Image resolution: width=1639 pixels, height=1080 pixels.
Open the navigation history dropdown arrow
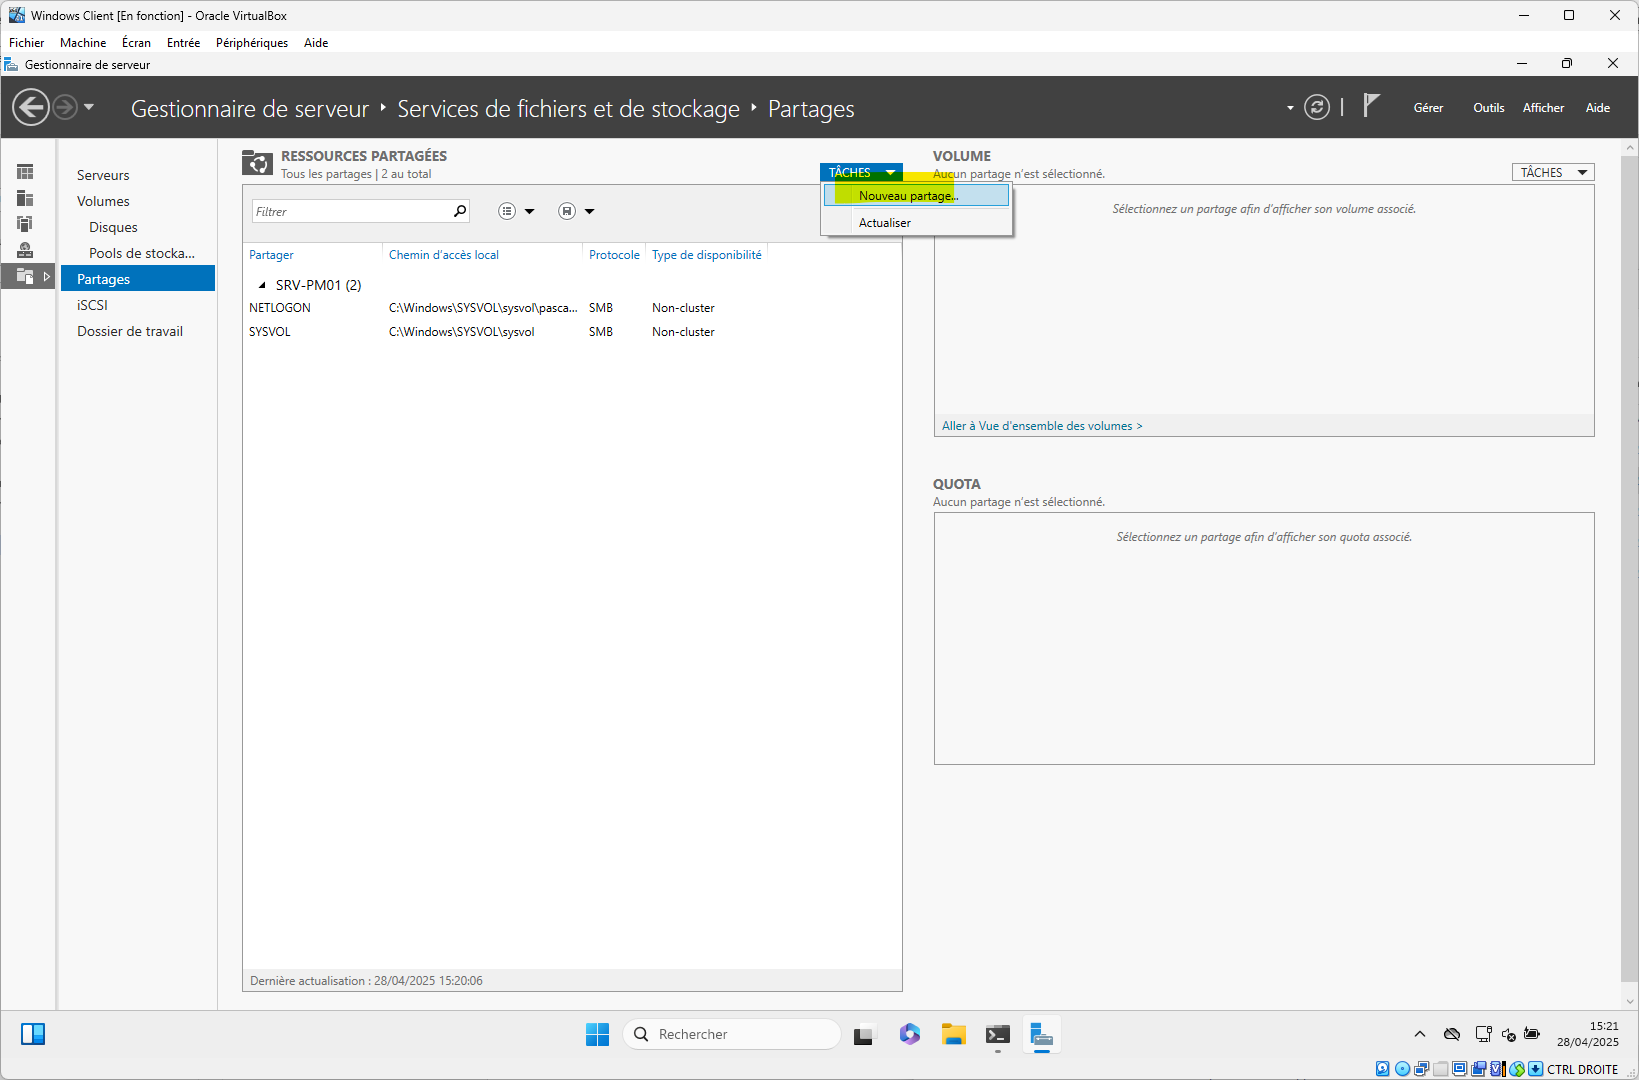pos(89,107)
